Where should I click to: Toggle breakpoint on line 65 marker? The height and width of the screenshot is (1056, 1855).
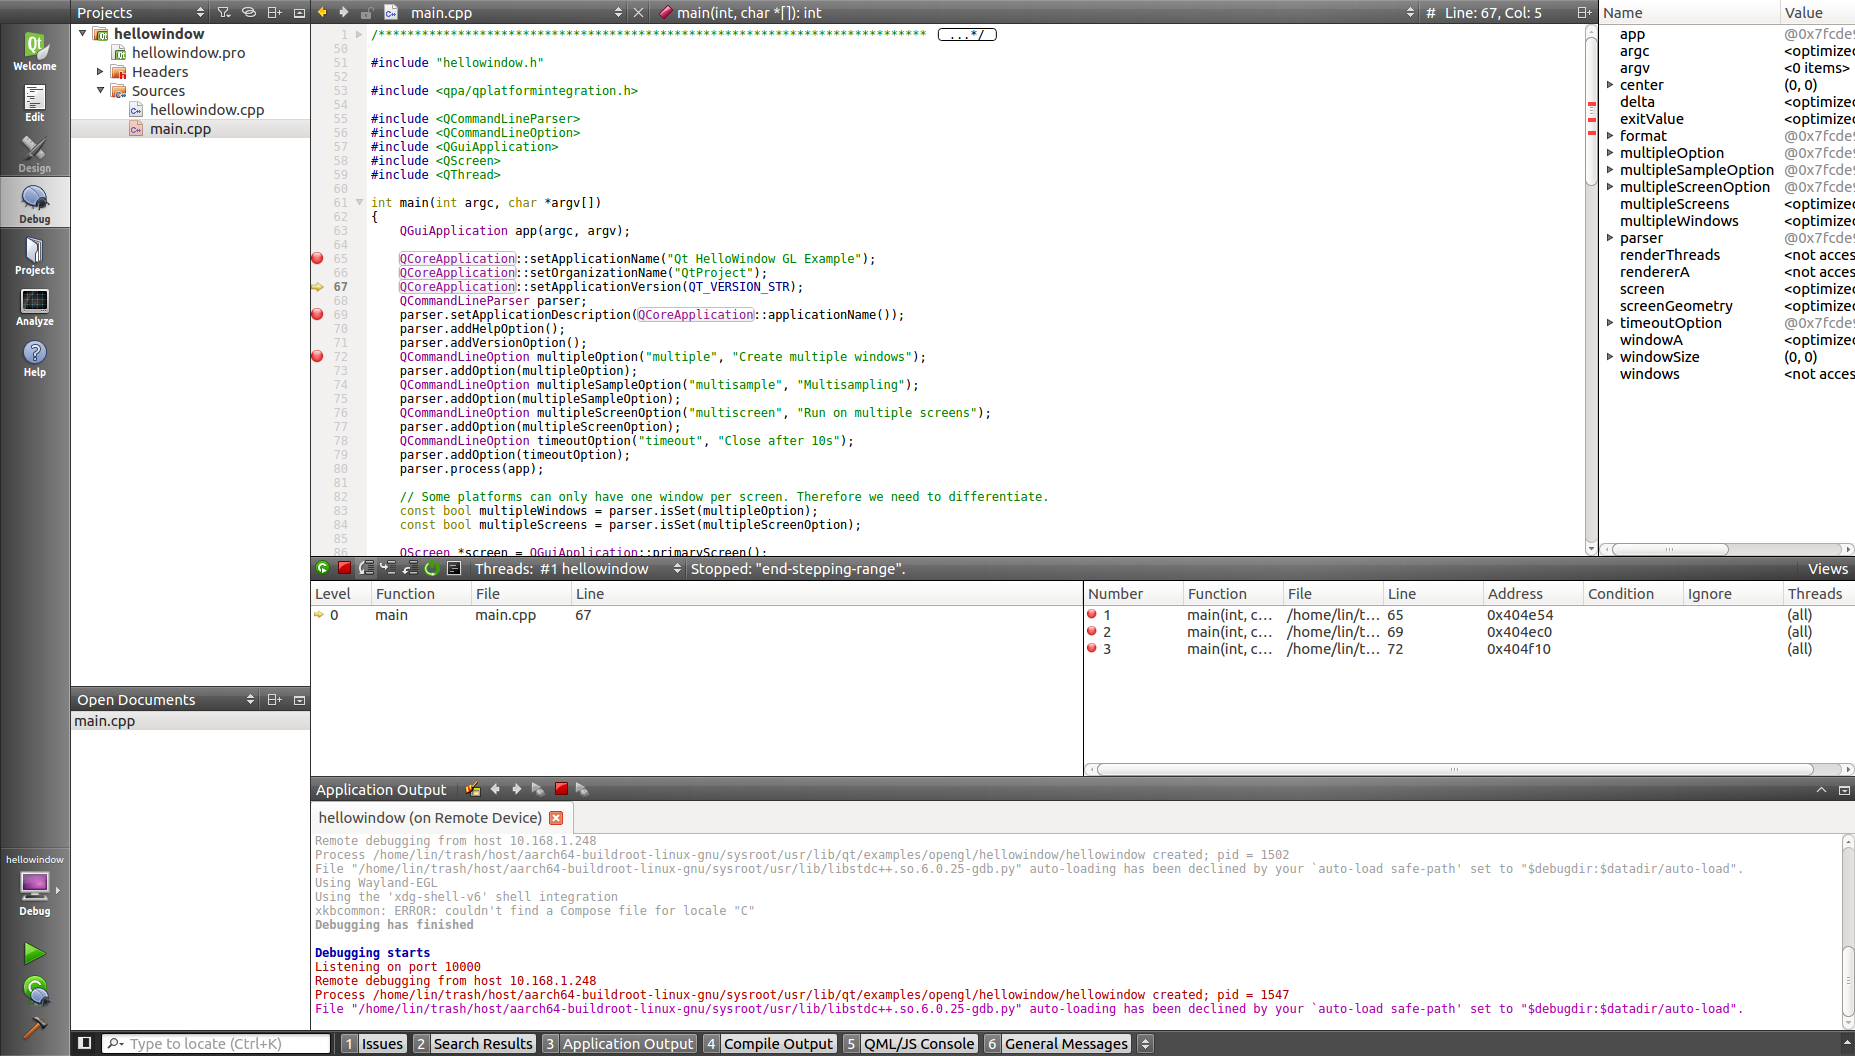[x=317, y=258]
